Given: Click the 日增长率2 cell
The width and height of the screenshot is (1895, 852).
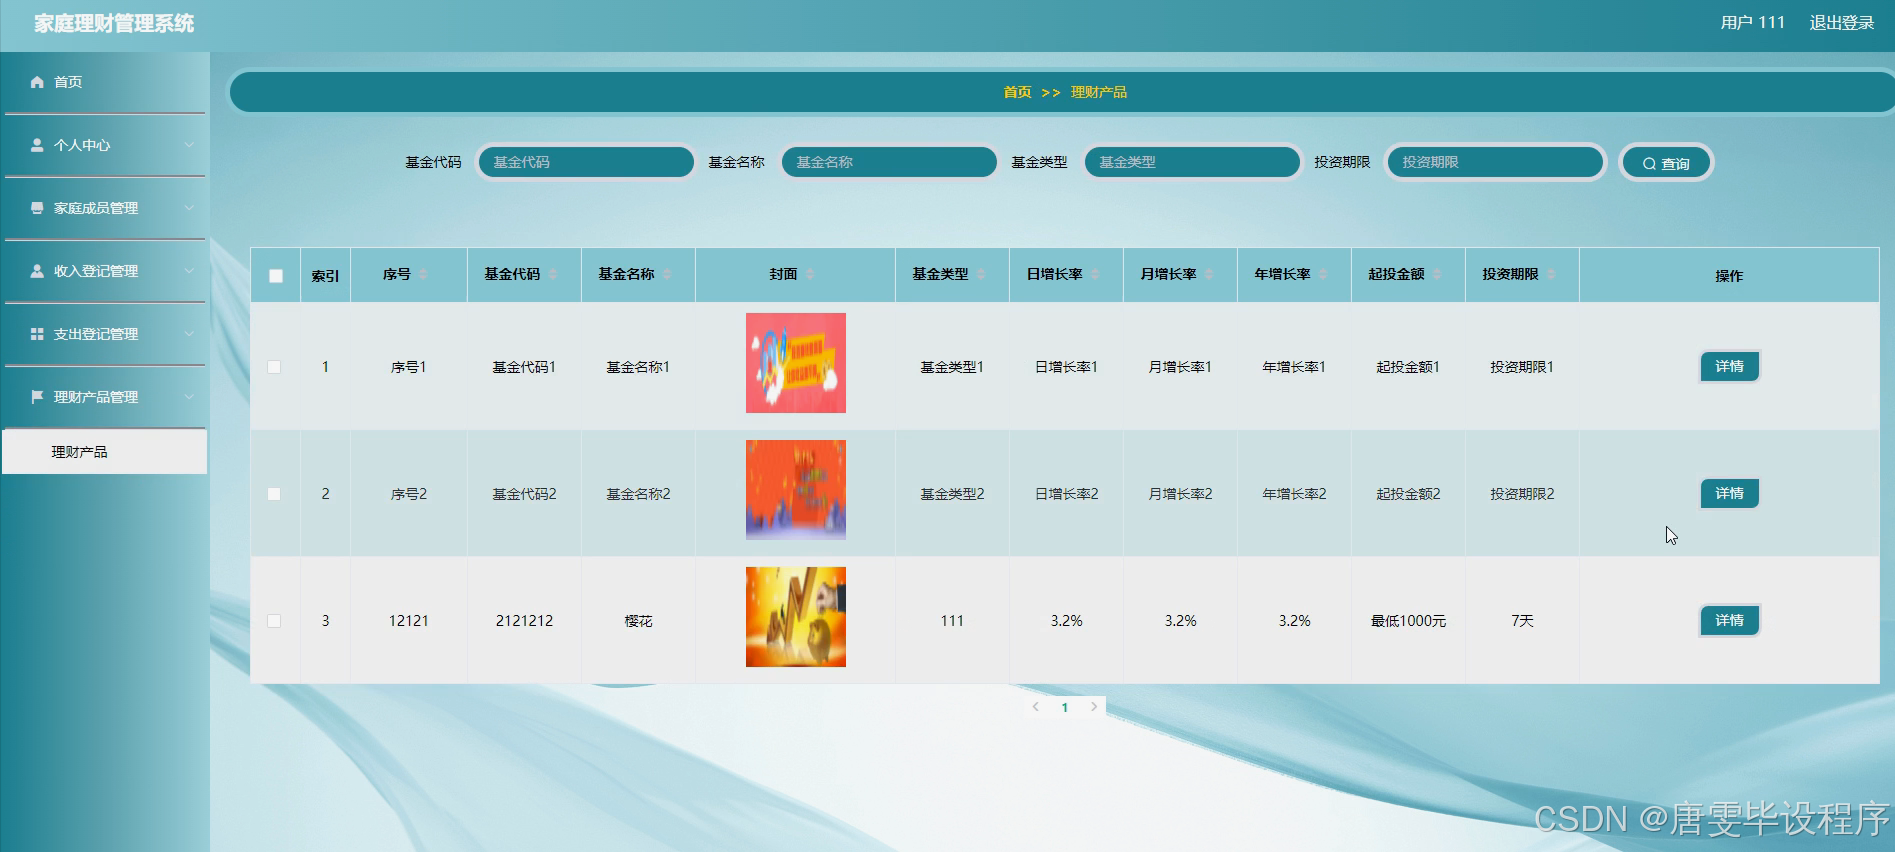Looking at the screenshot, I should pos(1066,494).
